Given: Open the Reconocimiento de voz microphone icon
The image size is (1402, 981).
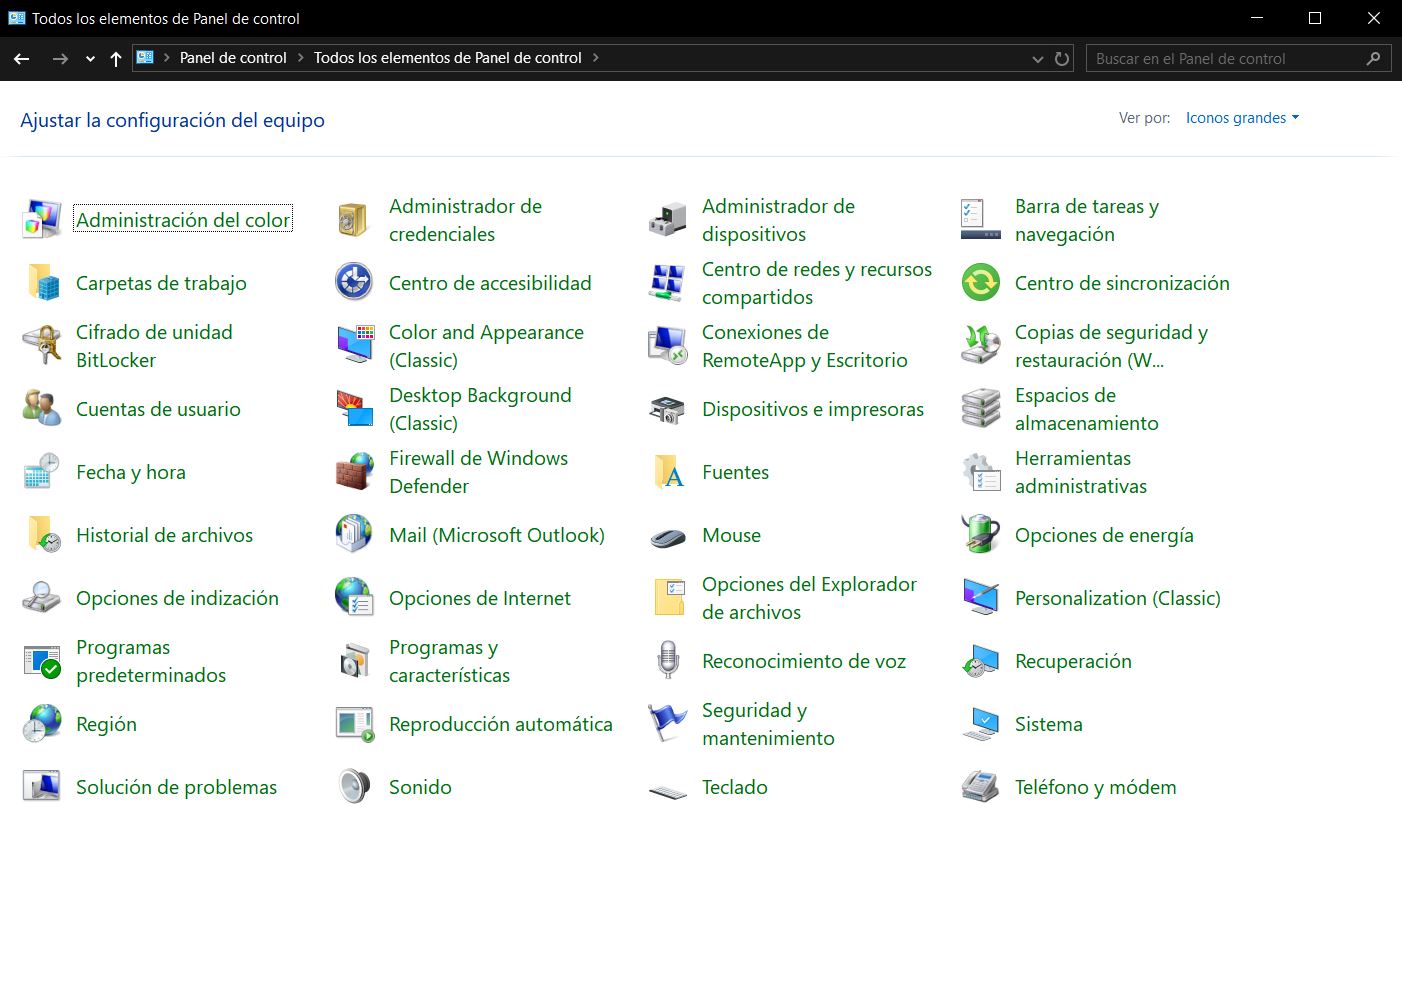Looking at the screenshot, I should 667,661.
